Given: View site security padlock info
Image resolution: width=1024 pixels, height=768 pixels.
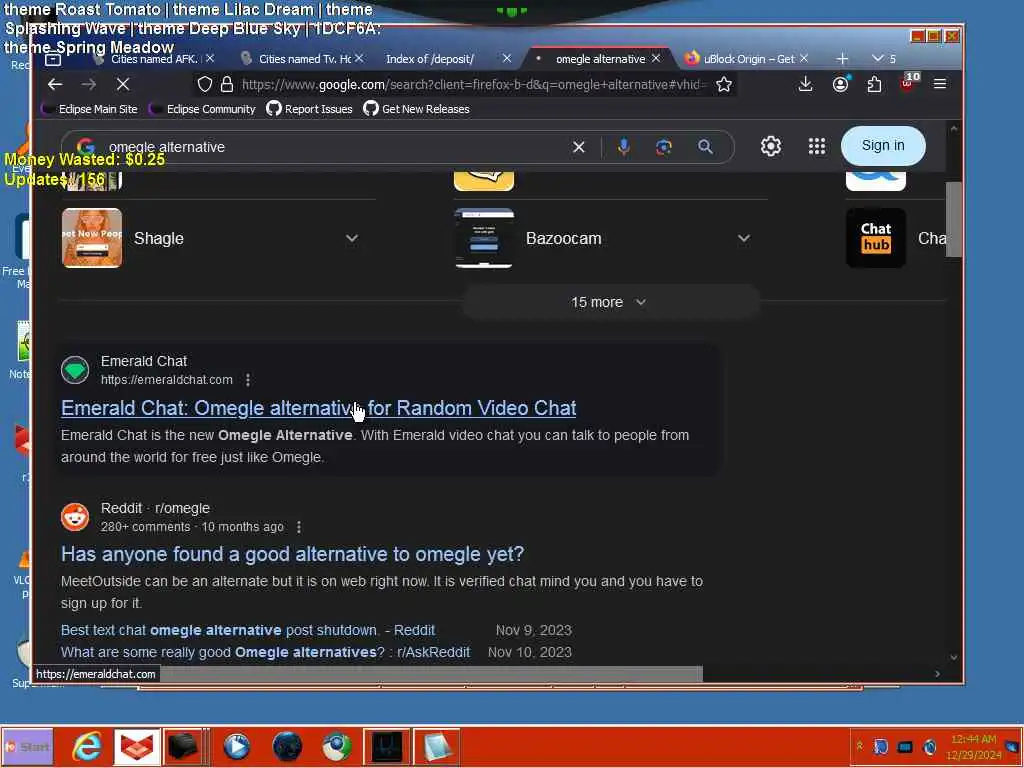Looking at the screenshot, I should (227, 84).
